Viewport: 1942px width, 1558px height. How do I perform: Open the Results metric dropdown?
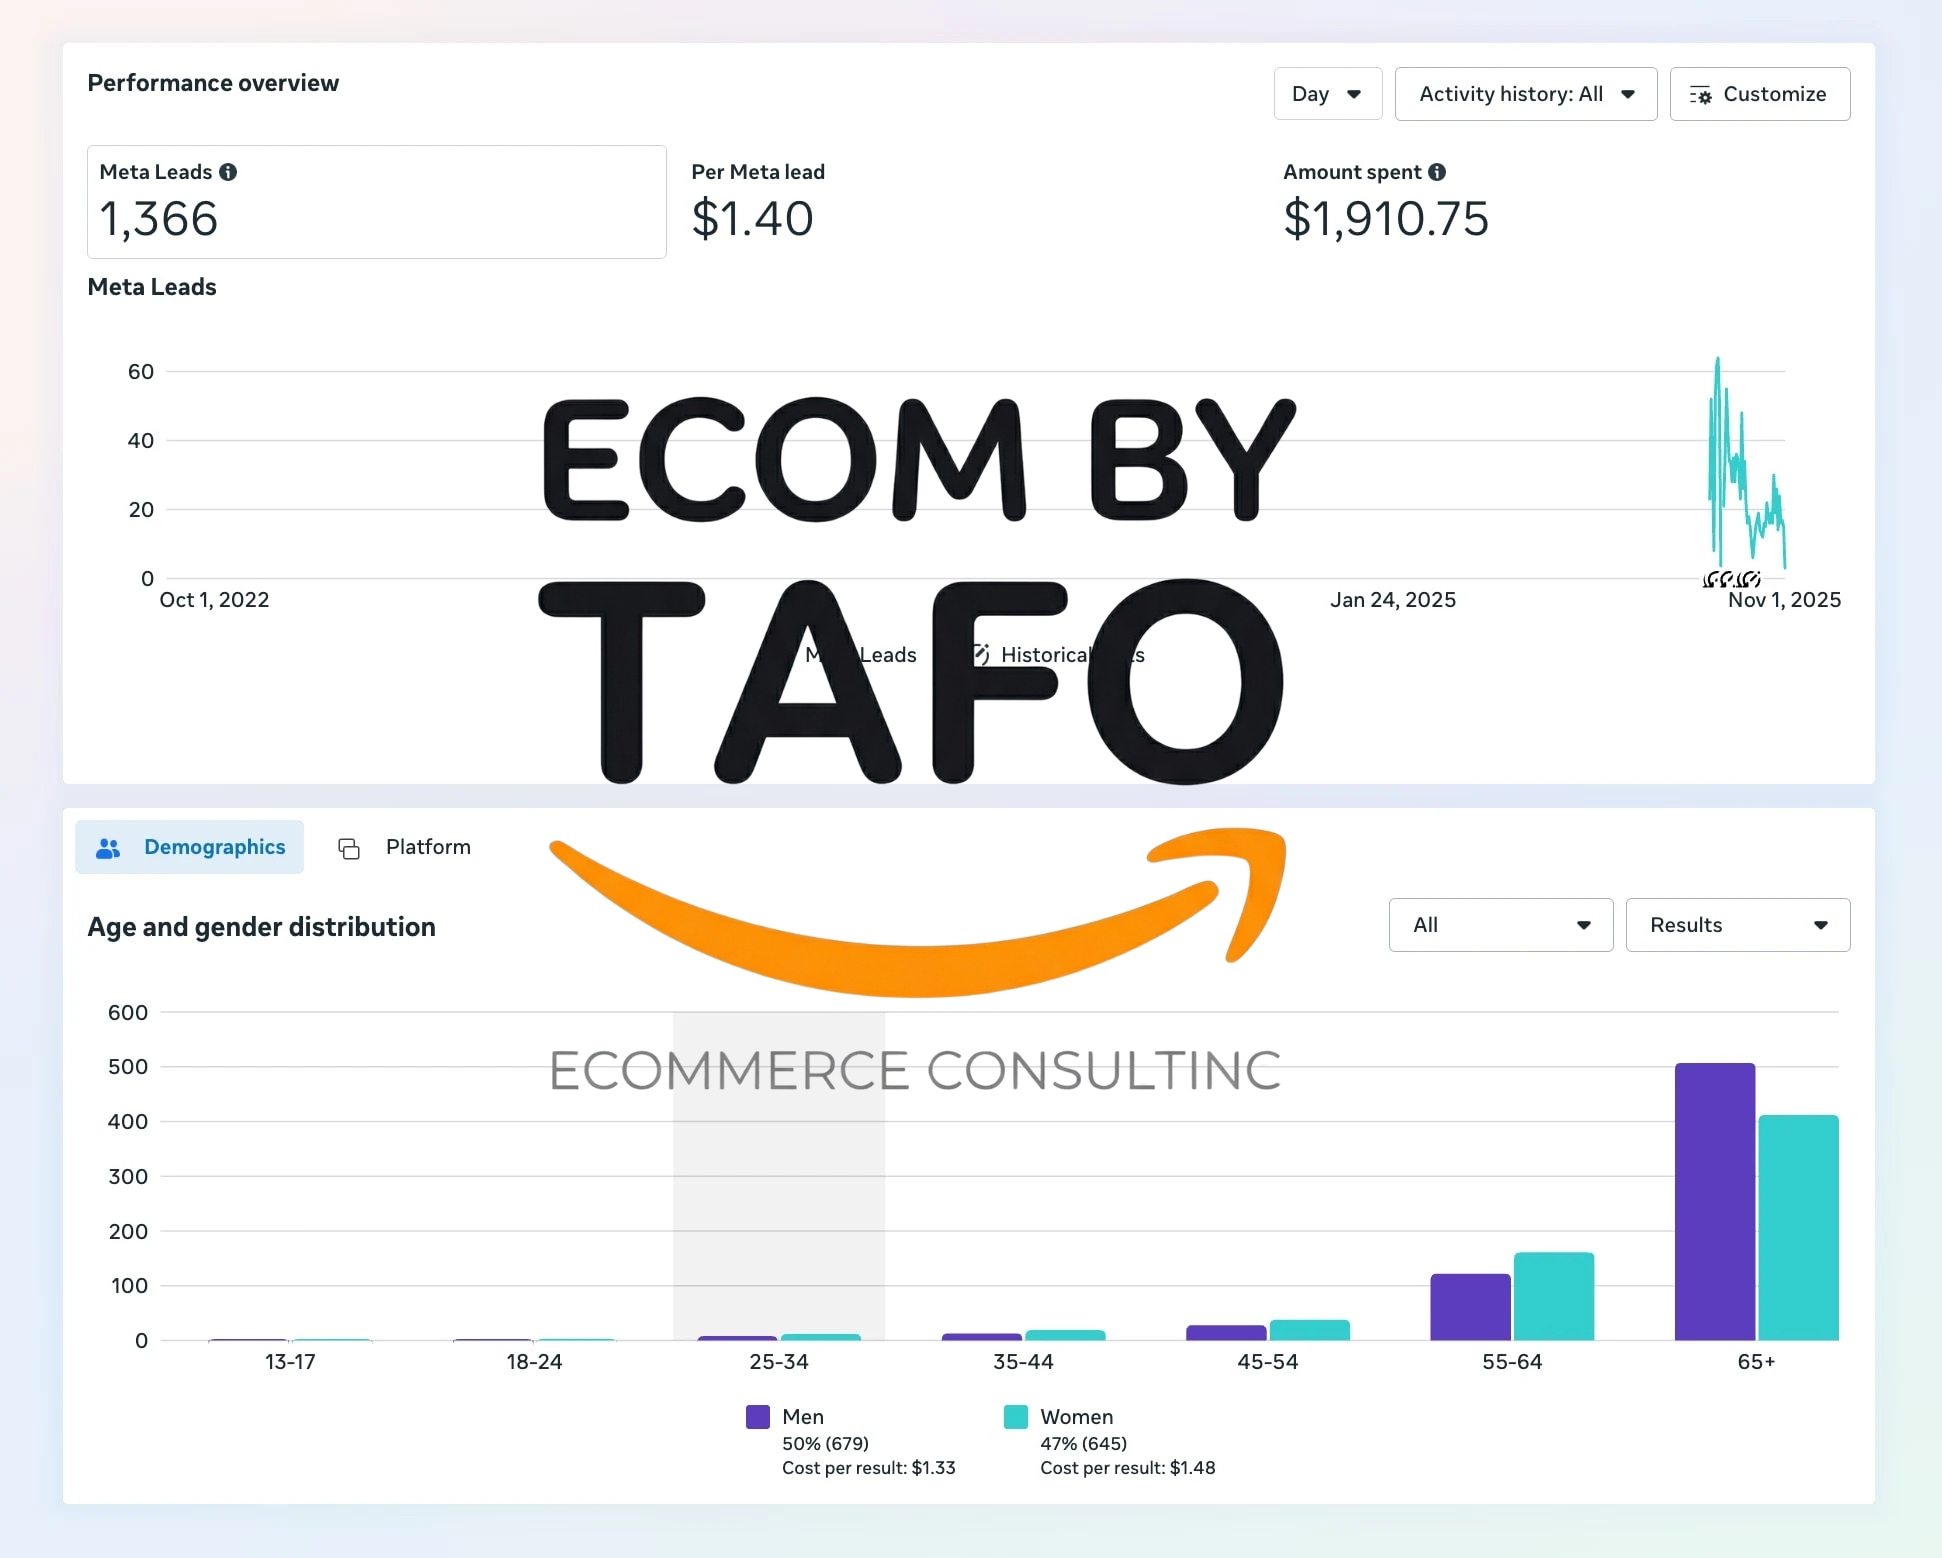click(1737, 925)
